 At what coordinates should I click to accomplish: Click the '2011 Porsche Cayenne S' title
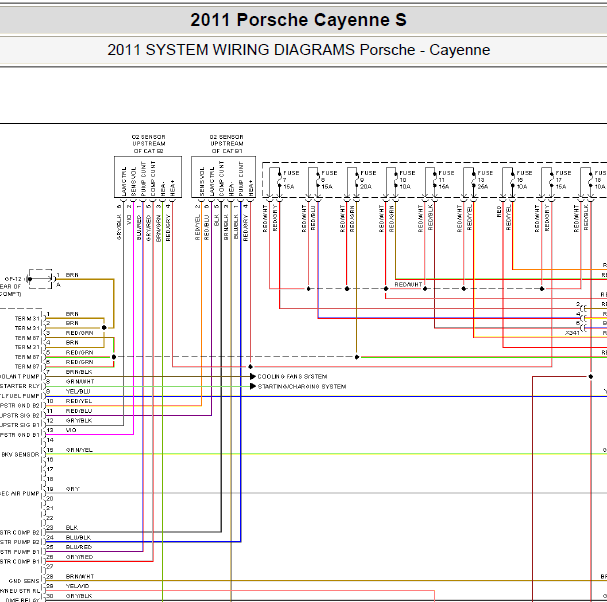[x=298, y=20]
